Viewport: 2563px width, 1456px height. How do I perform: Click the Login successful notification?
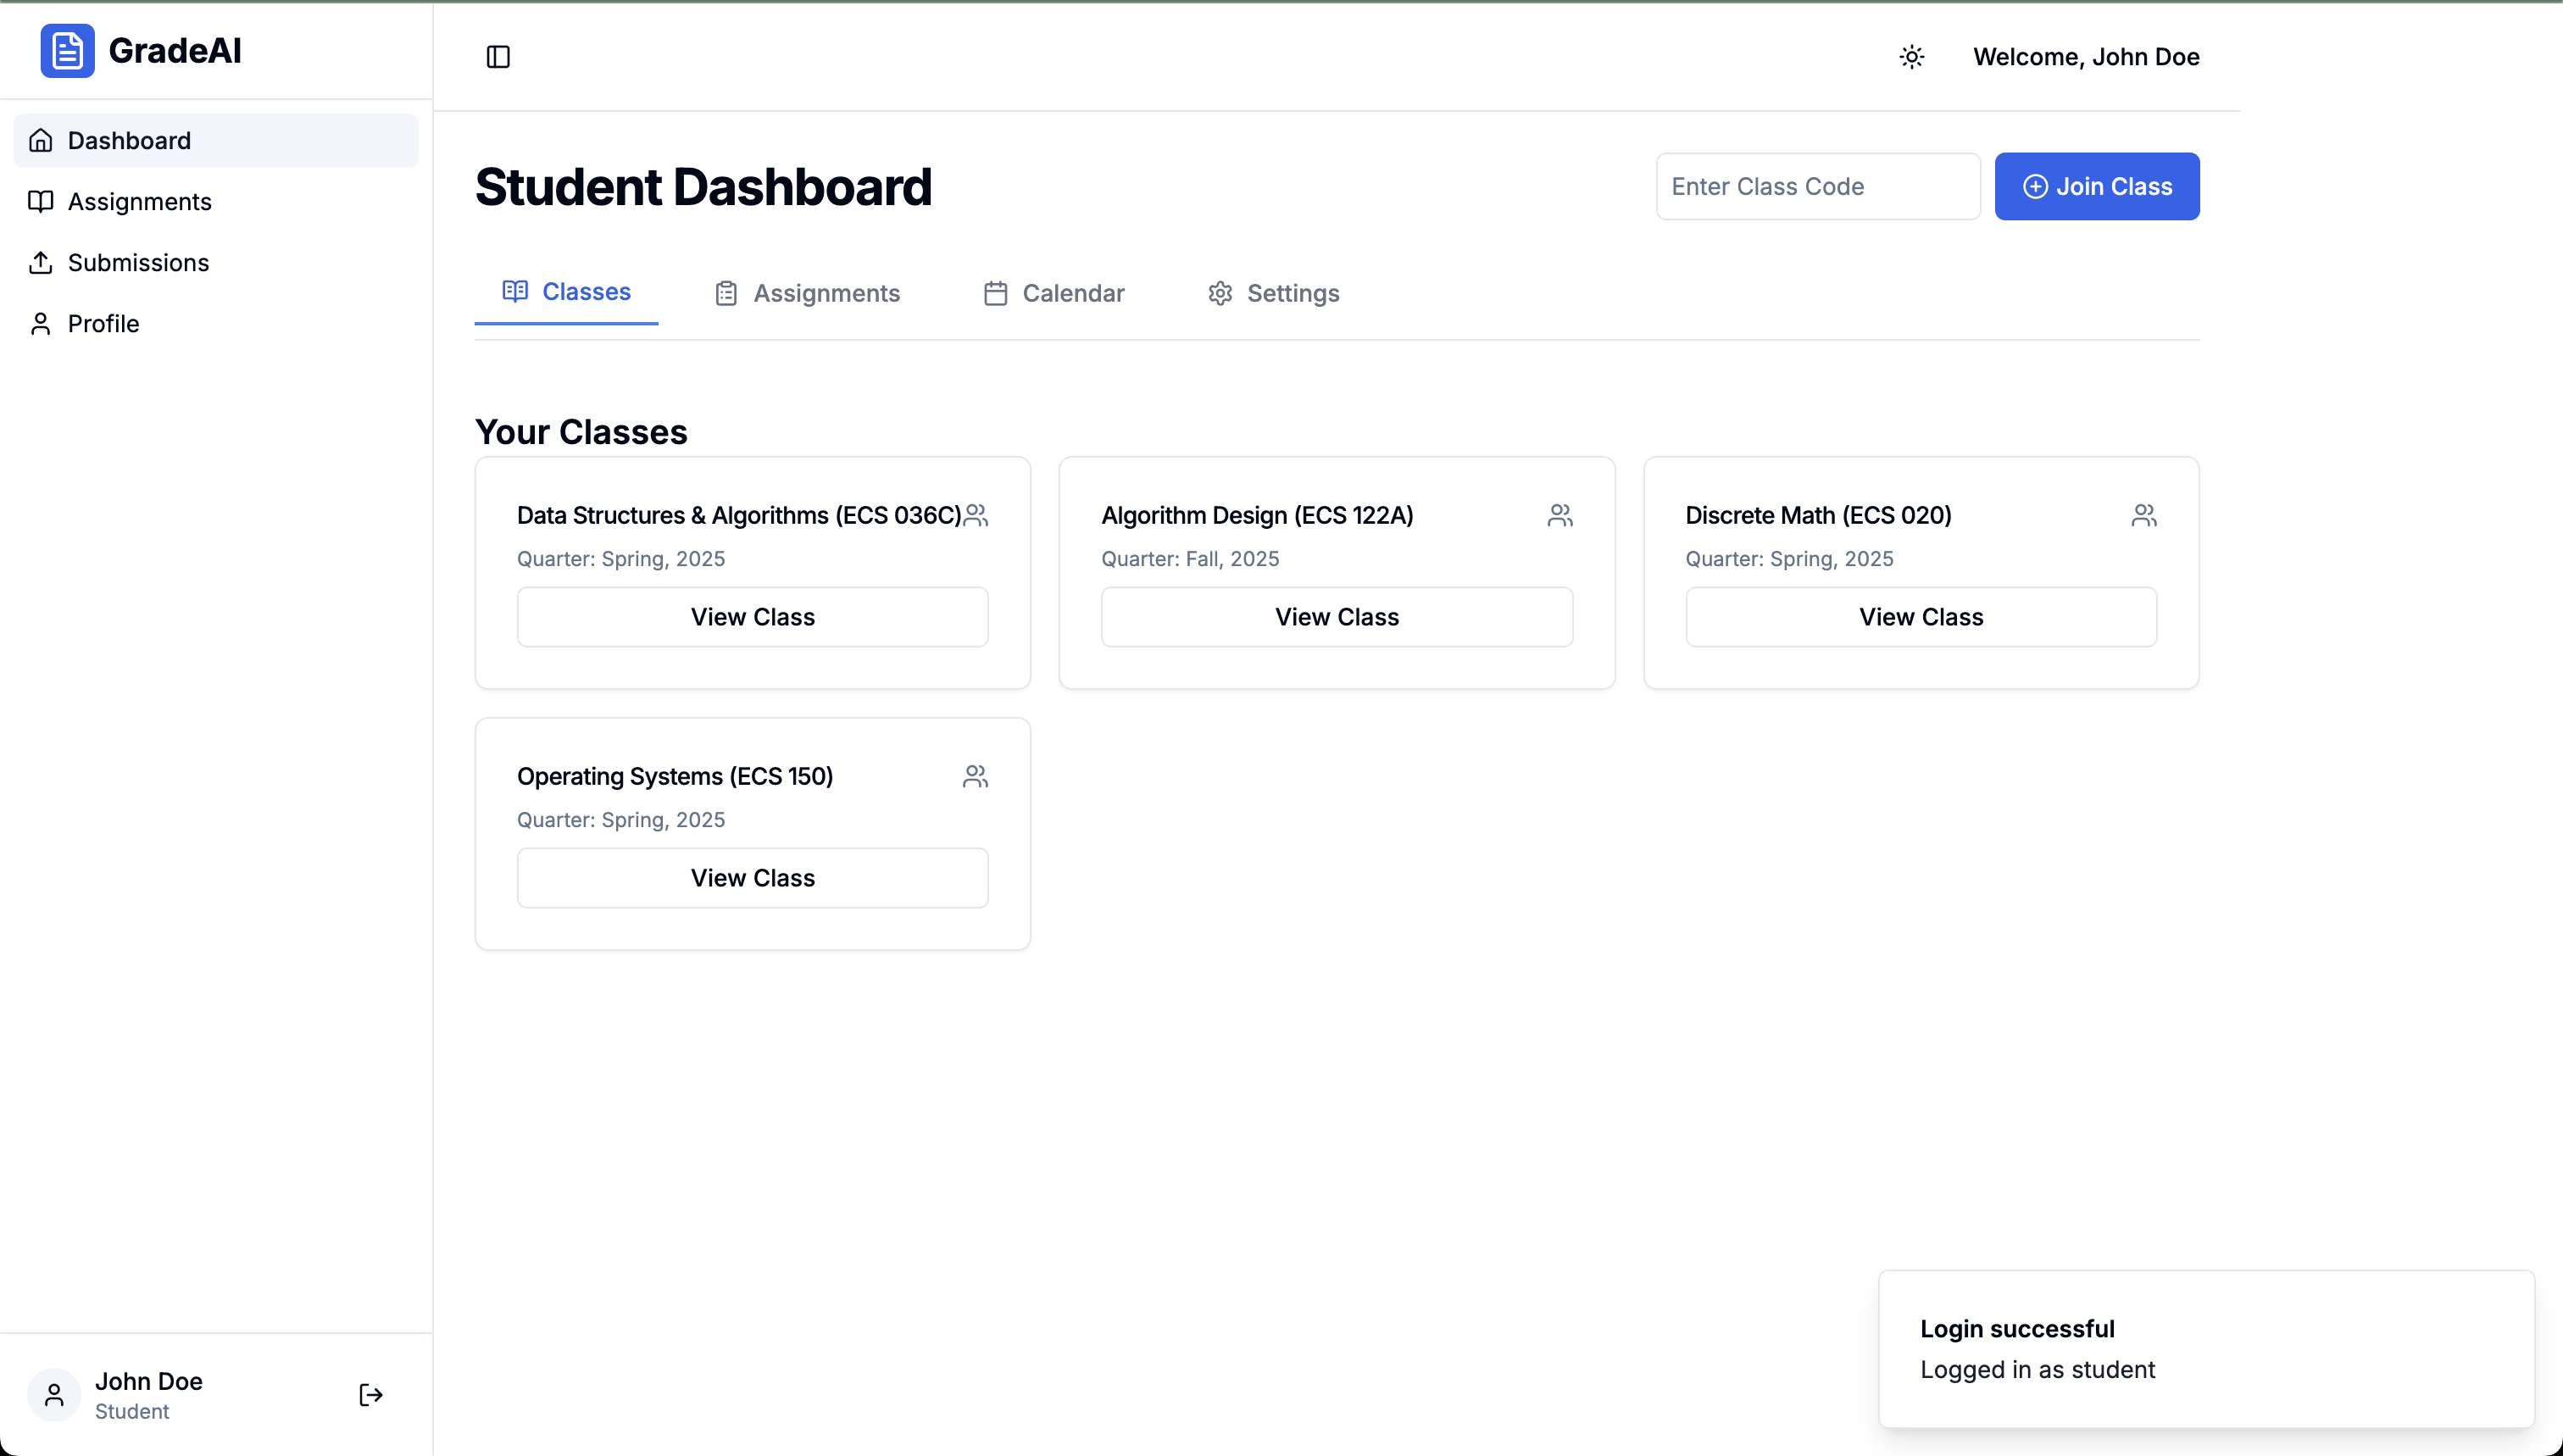[x=2205, y=1349]
